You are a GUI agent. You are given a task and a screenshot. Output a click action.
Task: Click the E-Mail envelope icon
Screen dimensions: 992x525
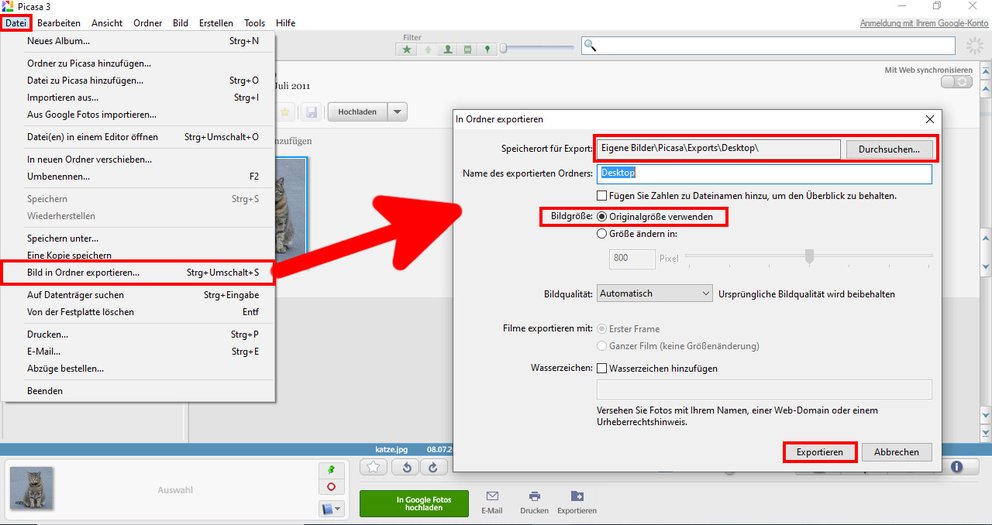[x=492, y=496]
